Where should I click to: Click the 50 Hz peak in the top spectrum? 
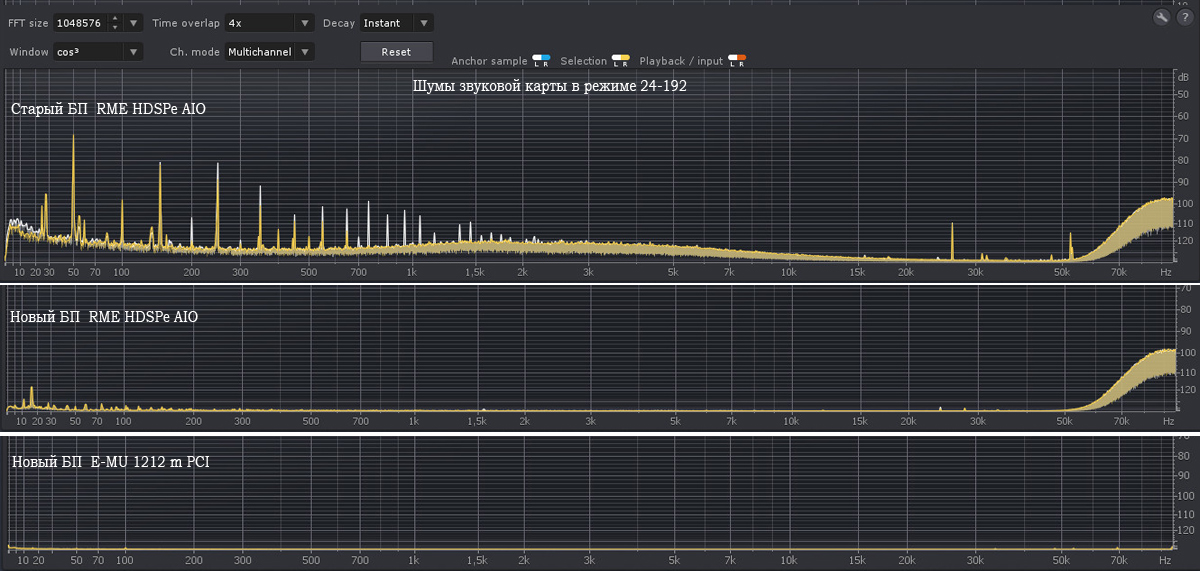tap(73, 140)
